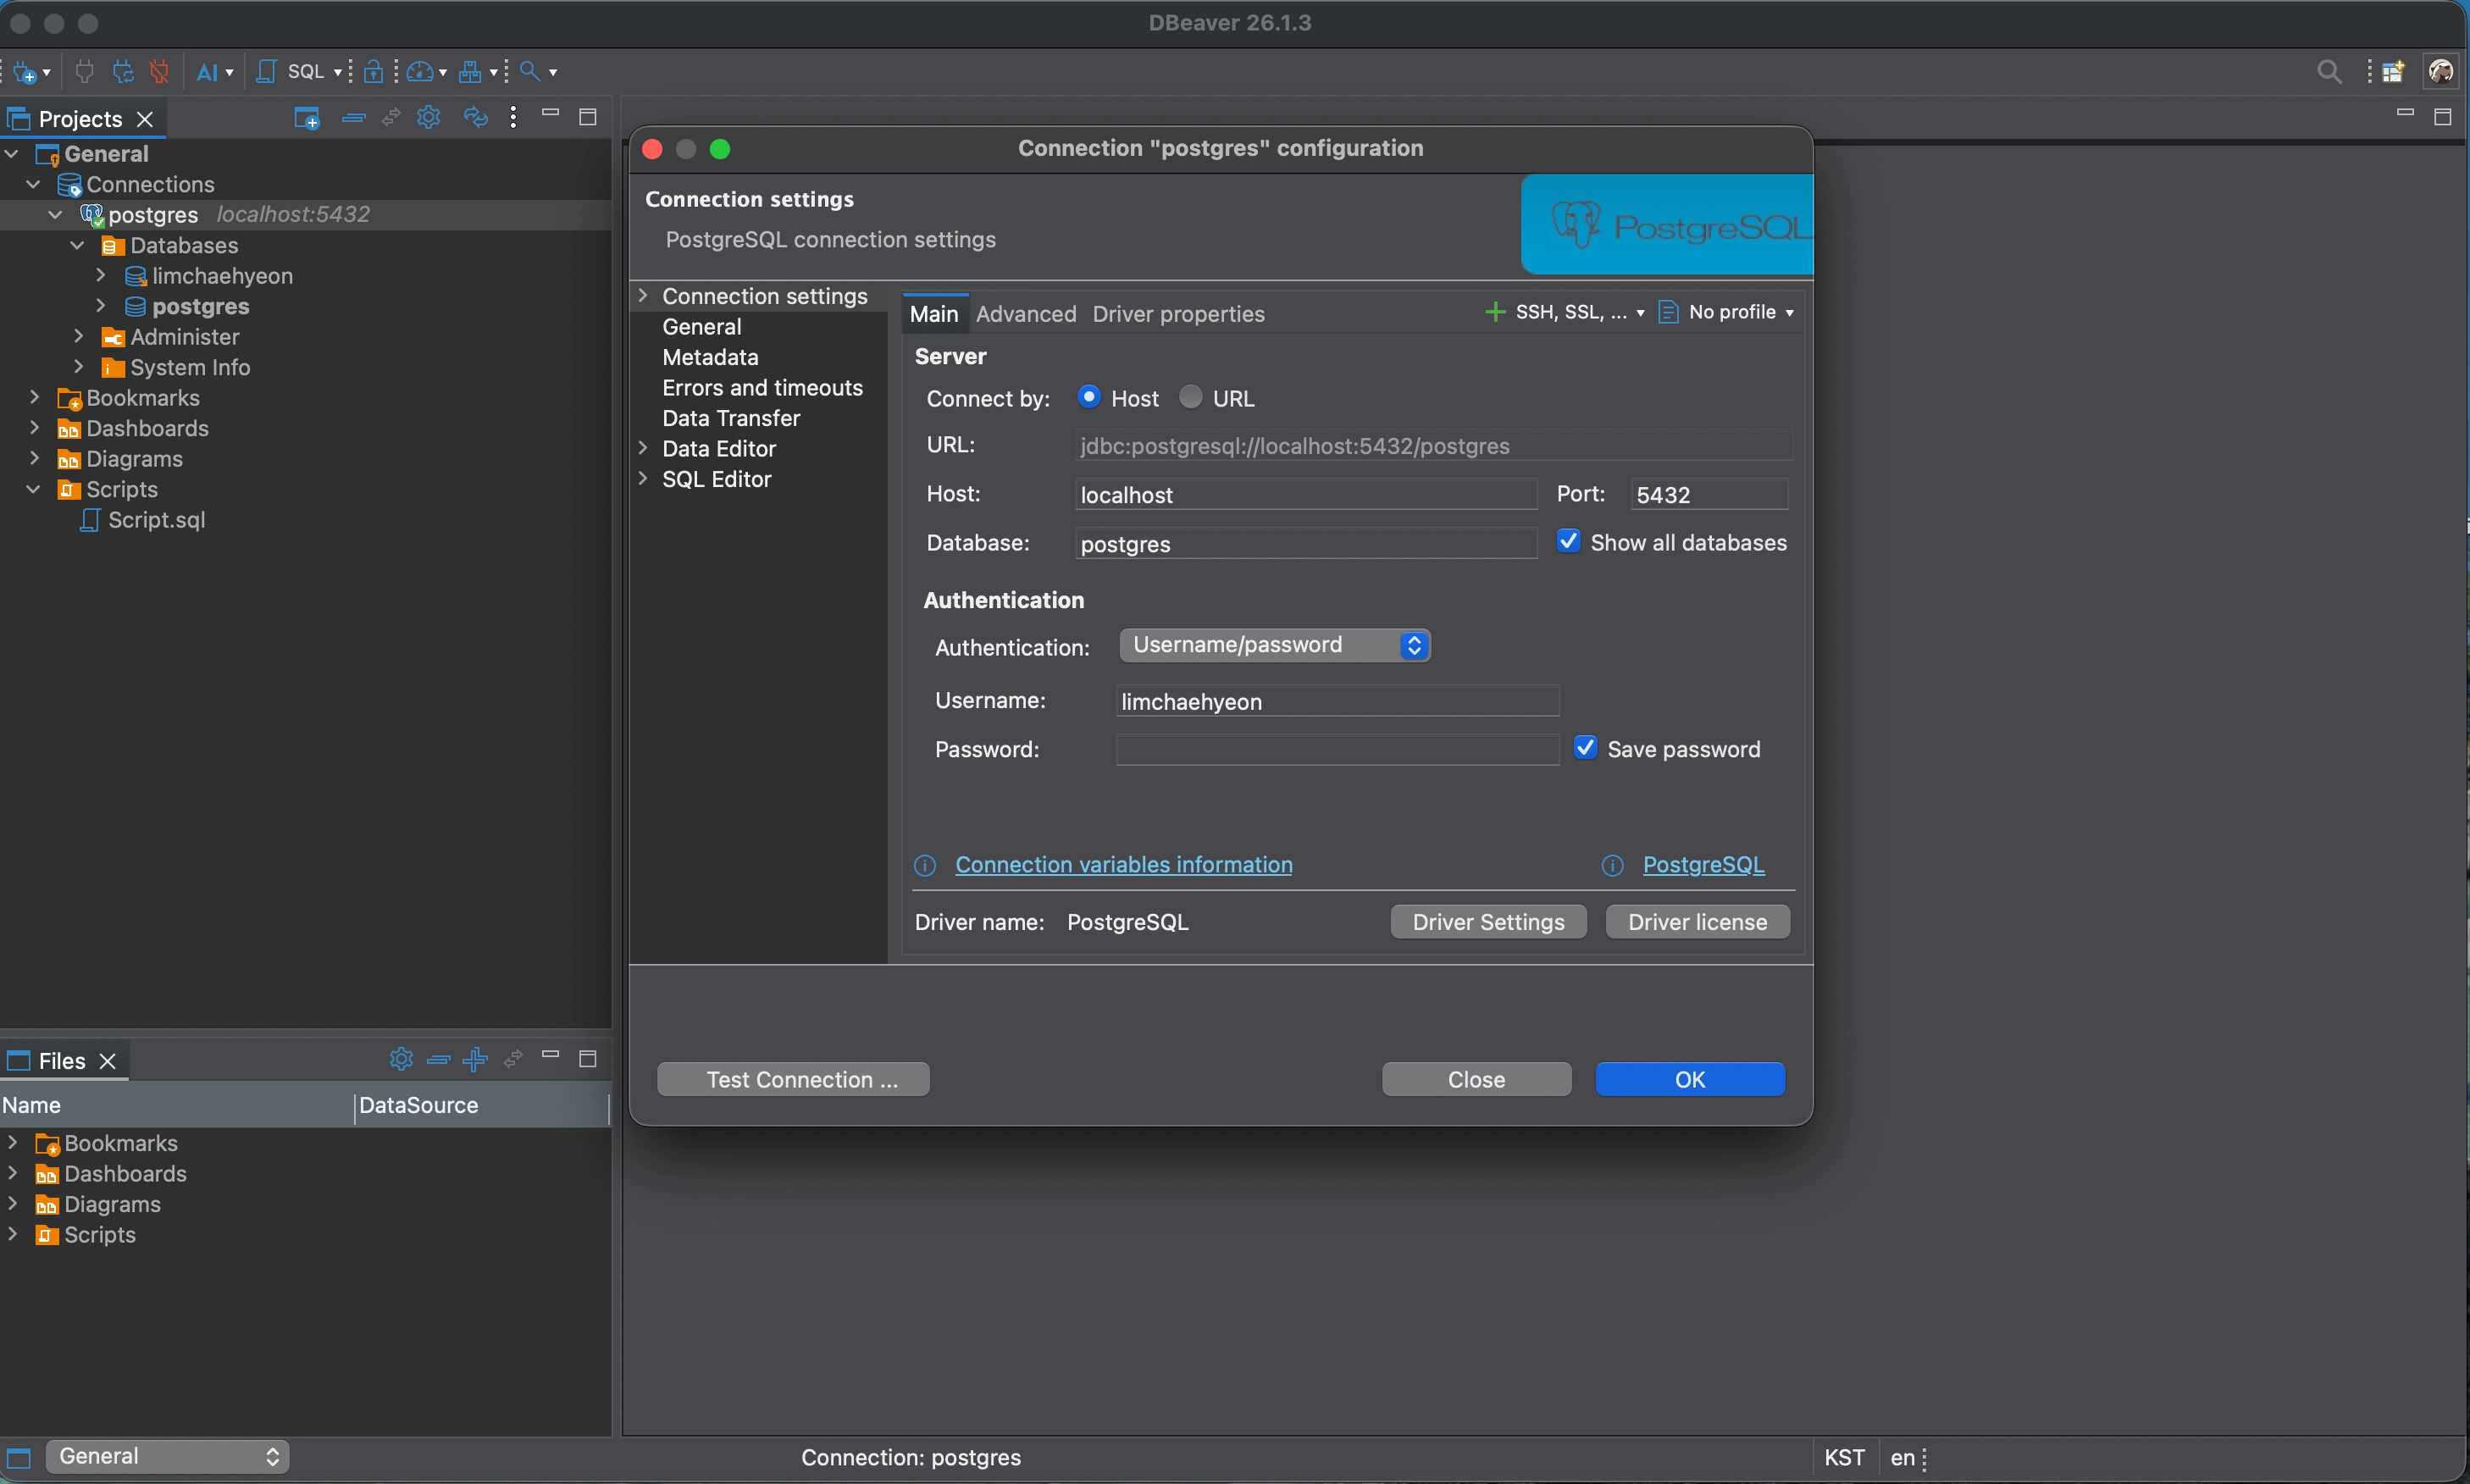Viewport: 2470px width, 1484px height.
Task: Open Files panel settings gear
Action: [x=401, y=1059]
